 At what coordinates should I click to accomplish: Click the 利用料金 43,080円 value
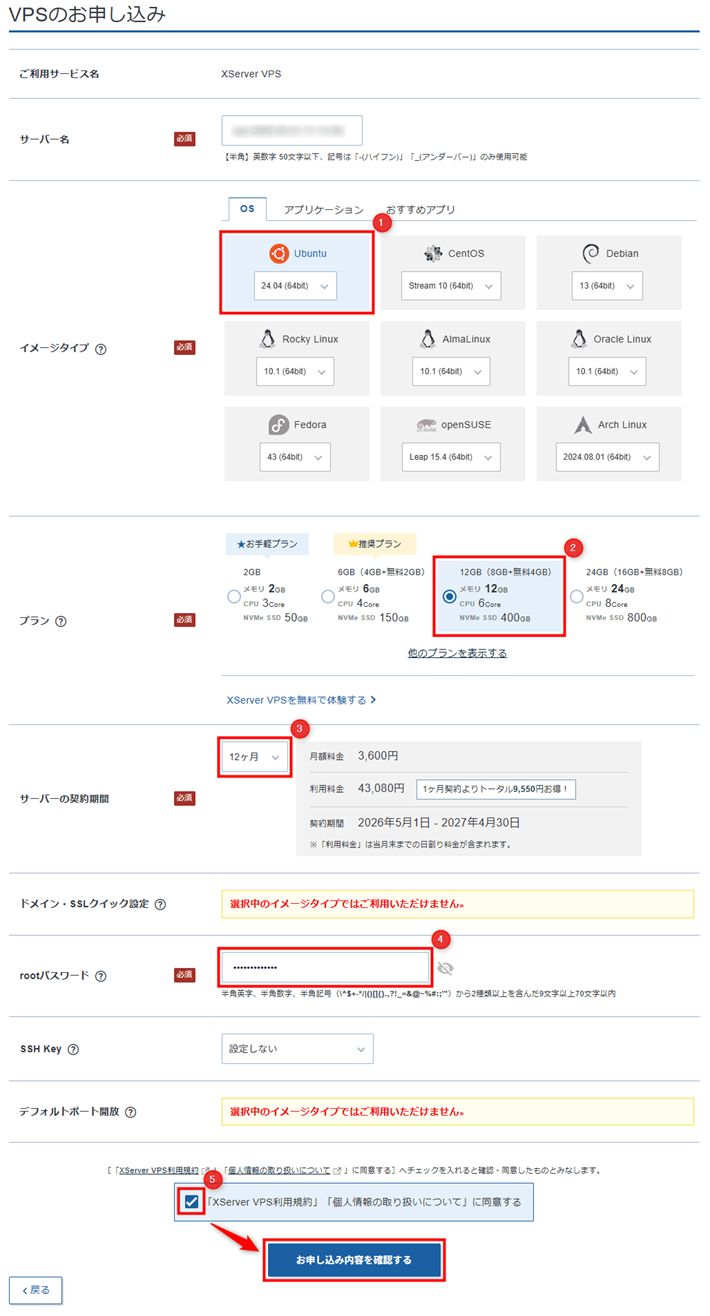tap(380, 789)
